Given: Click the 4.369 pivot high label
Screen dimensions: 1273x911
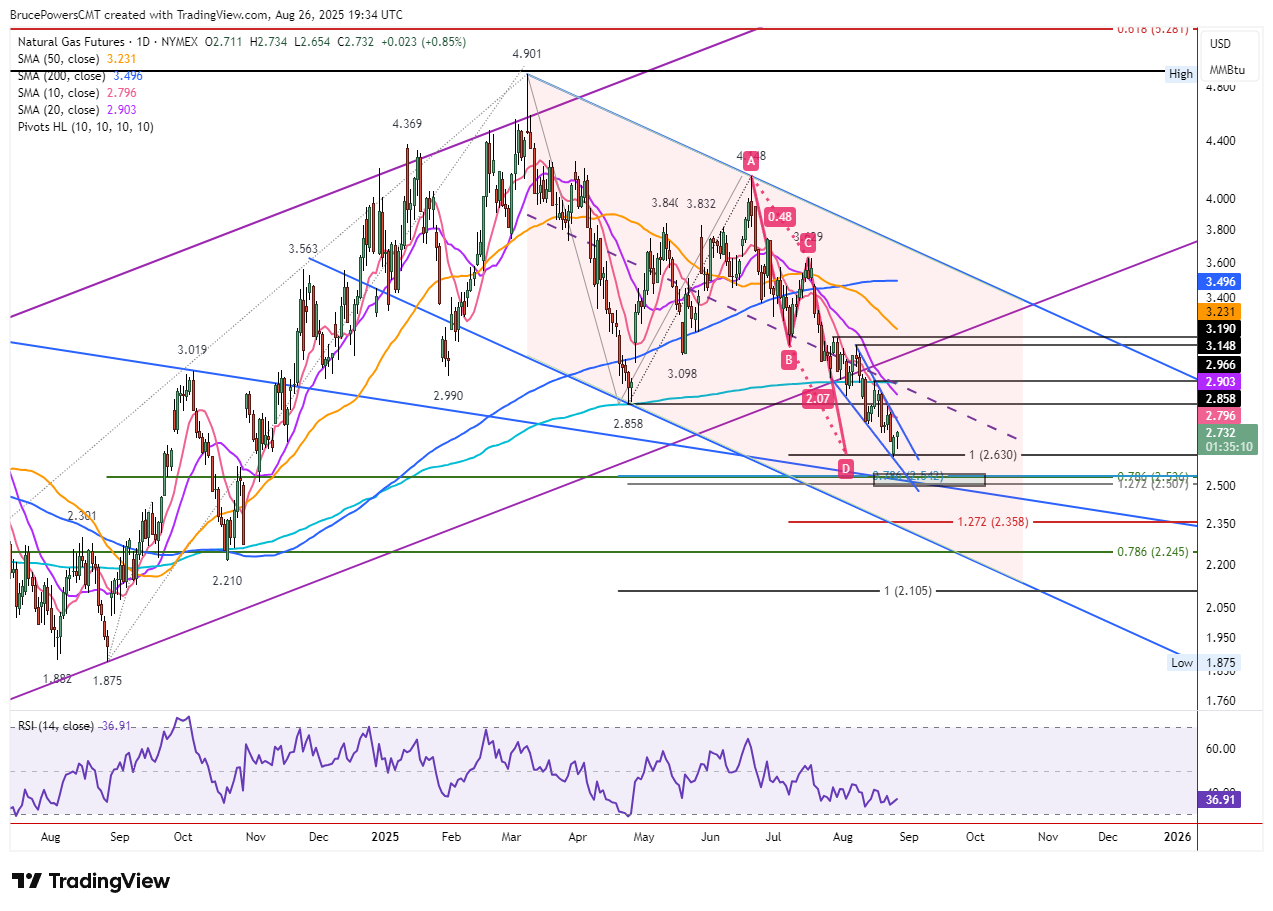Looking at the screenshot, I should pos(407,124).
